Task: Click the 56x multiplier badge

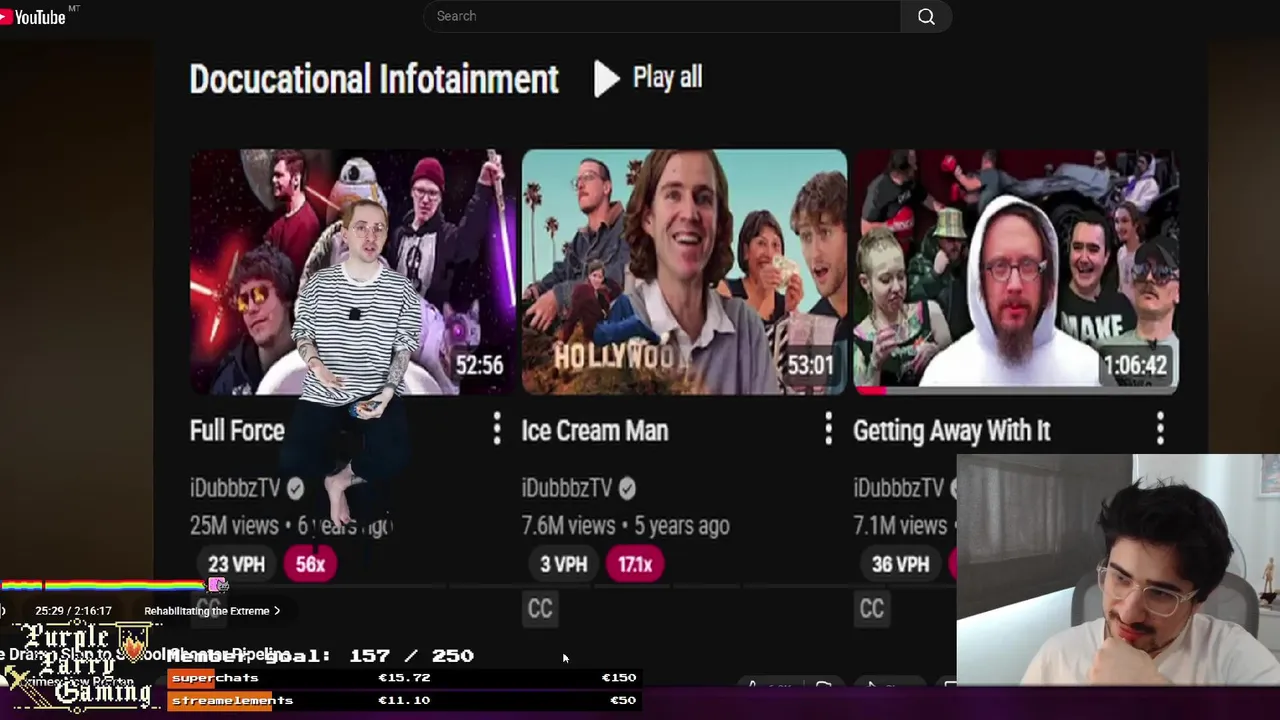Action: click(x=310, y=564)
